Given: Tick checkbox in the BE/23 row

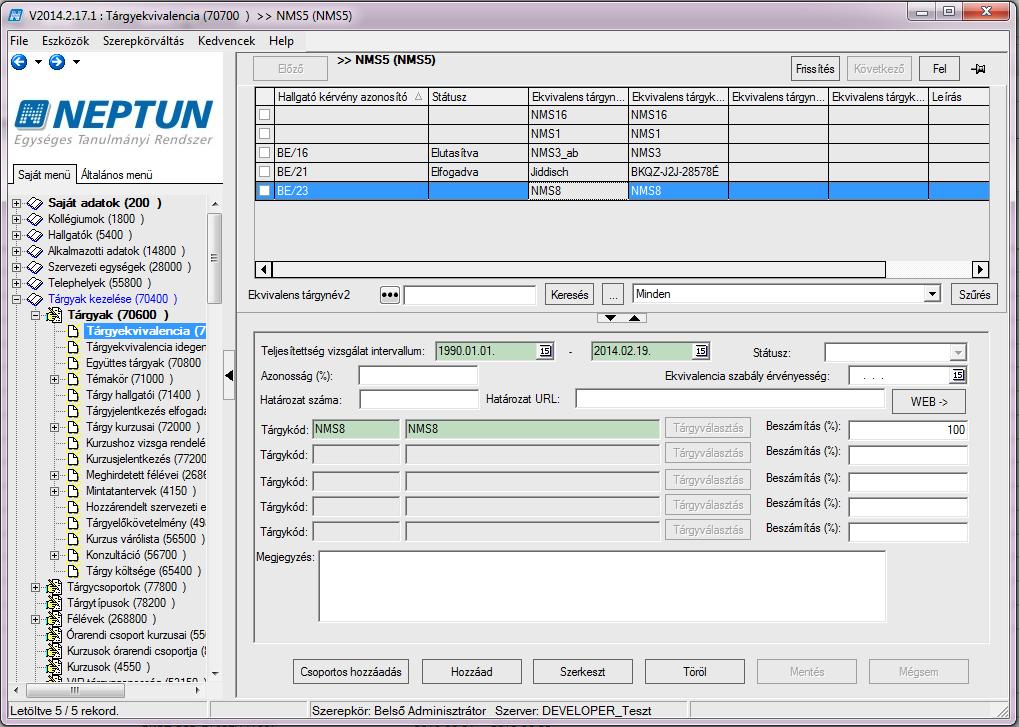Looking at the screenshot, I should (x=264, y=190).
